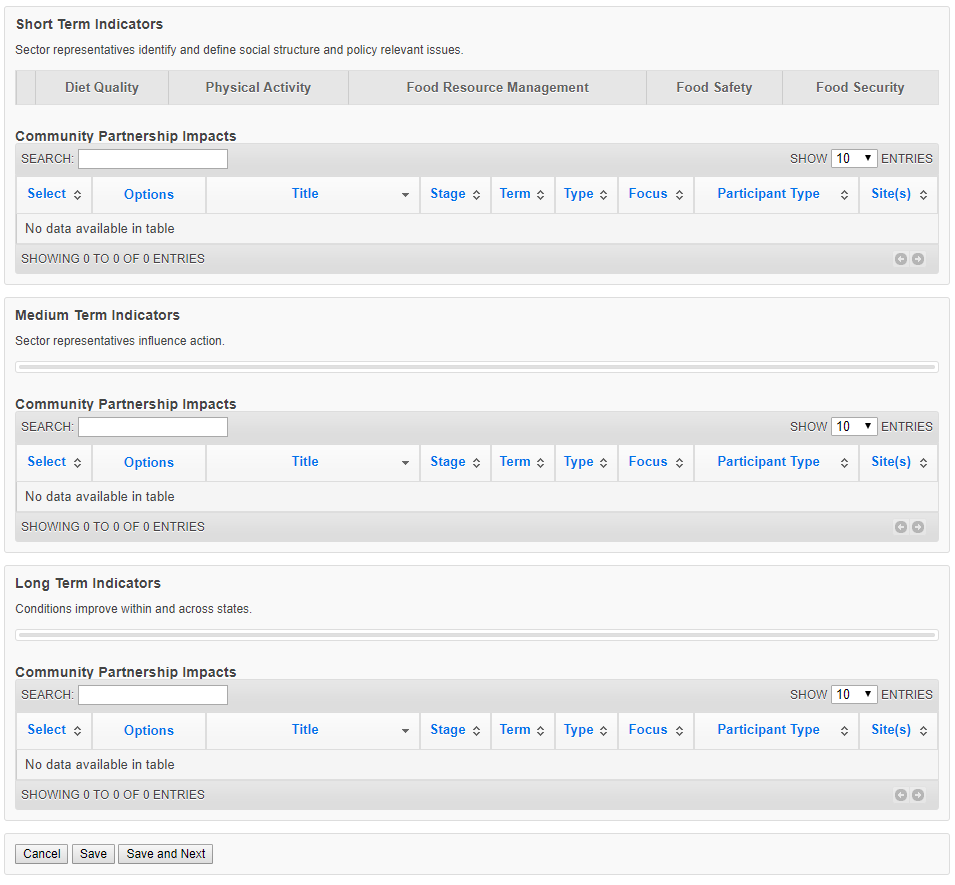
Task: Open the Food Resource Management tab
Action: [x=497, y=88]
